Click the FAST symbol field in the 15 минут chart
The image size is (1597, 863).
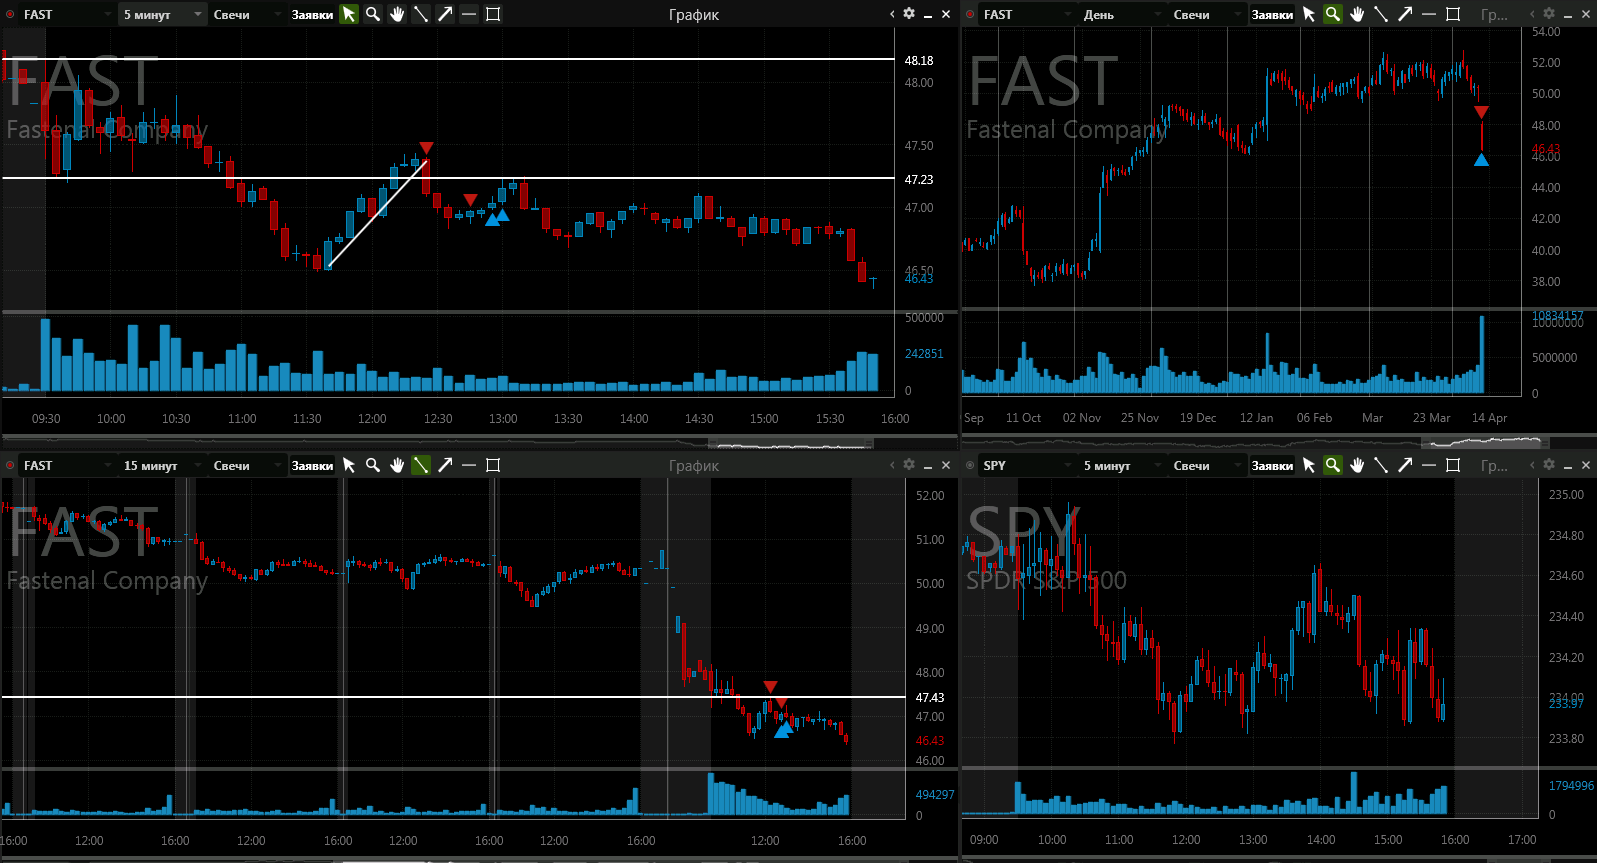click(66, 465)
